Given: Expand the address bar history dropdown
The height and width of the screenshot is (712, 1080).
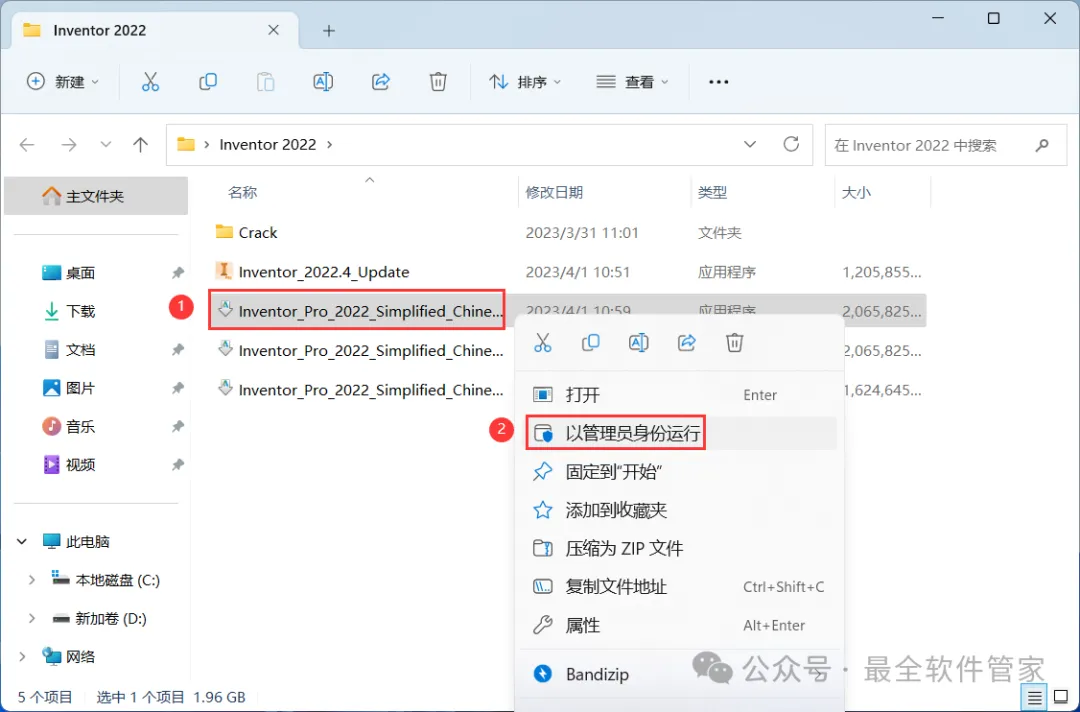Looking at the screenshot, I should [x=750, y=145].
